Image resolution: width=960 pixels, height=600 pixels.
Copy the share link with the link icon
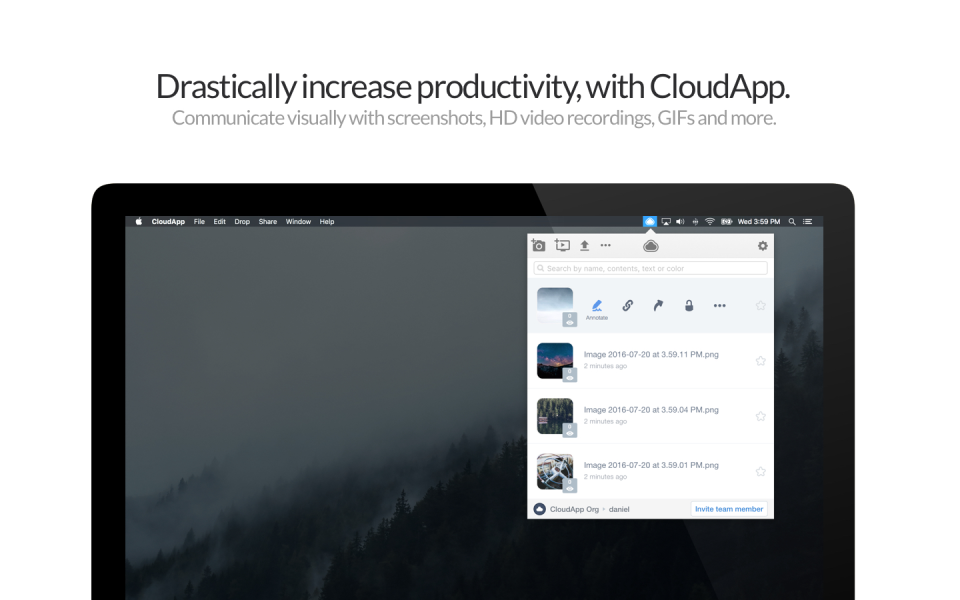click(x=628, y=305)
